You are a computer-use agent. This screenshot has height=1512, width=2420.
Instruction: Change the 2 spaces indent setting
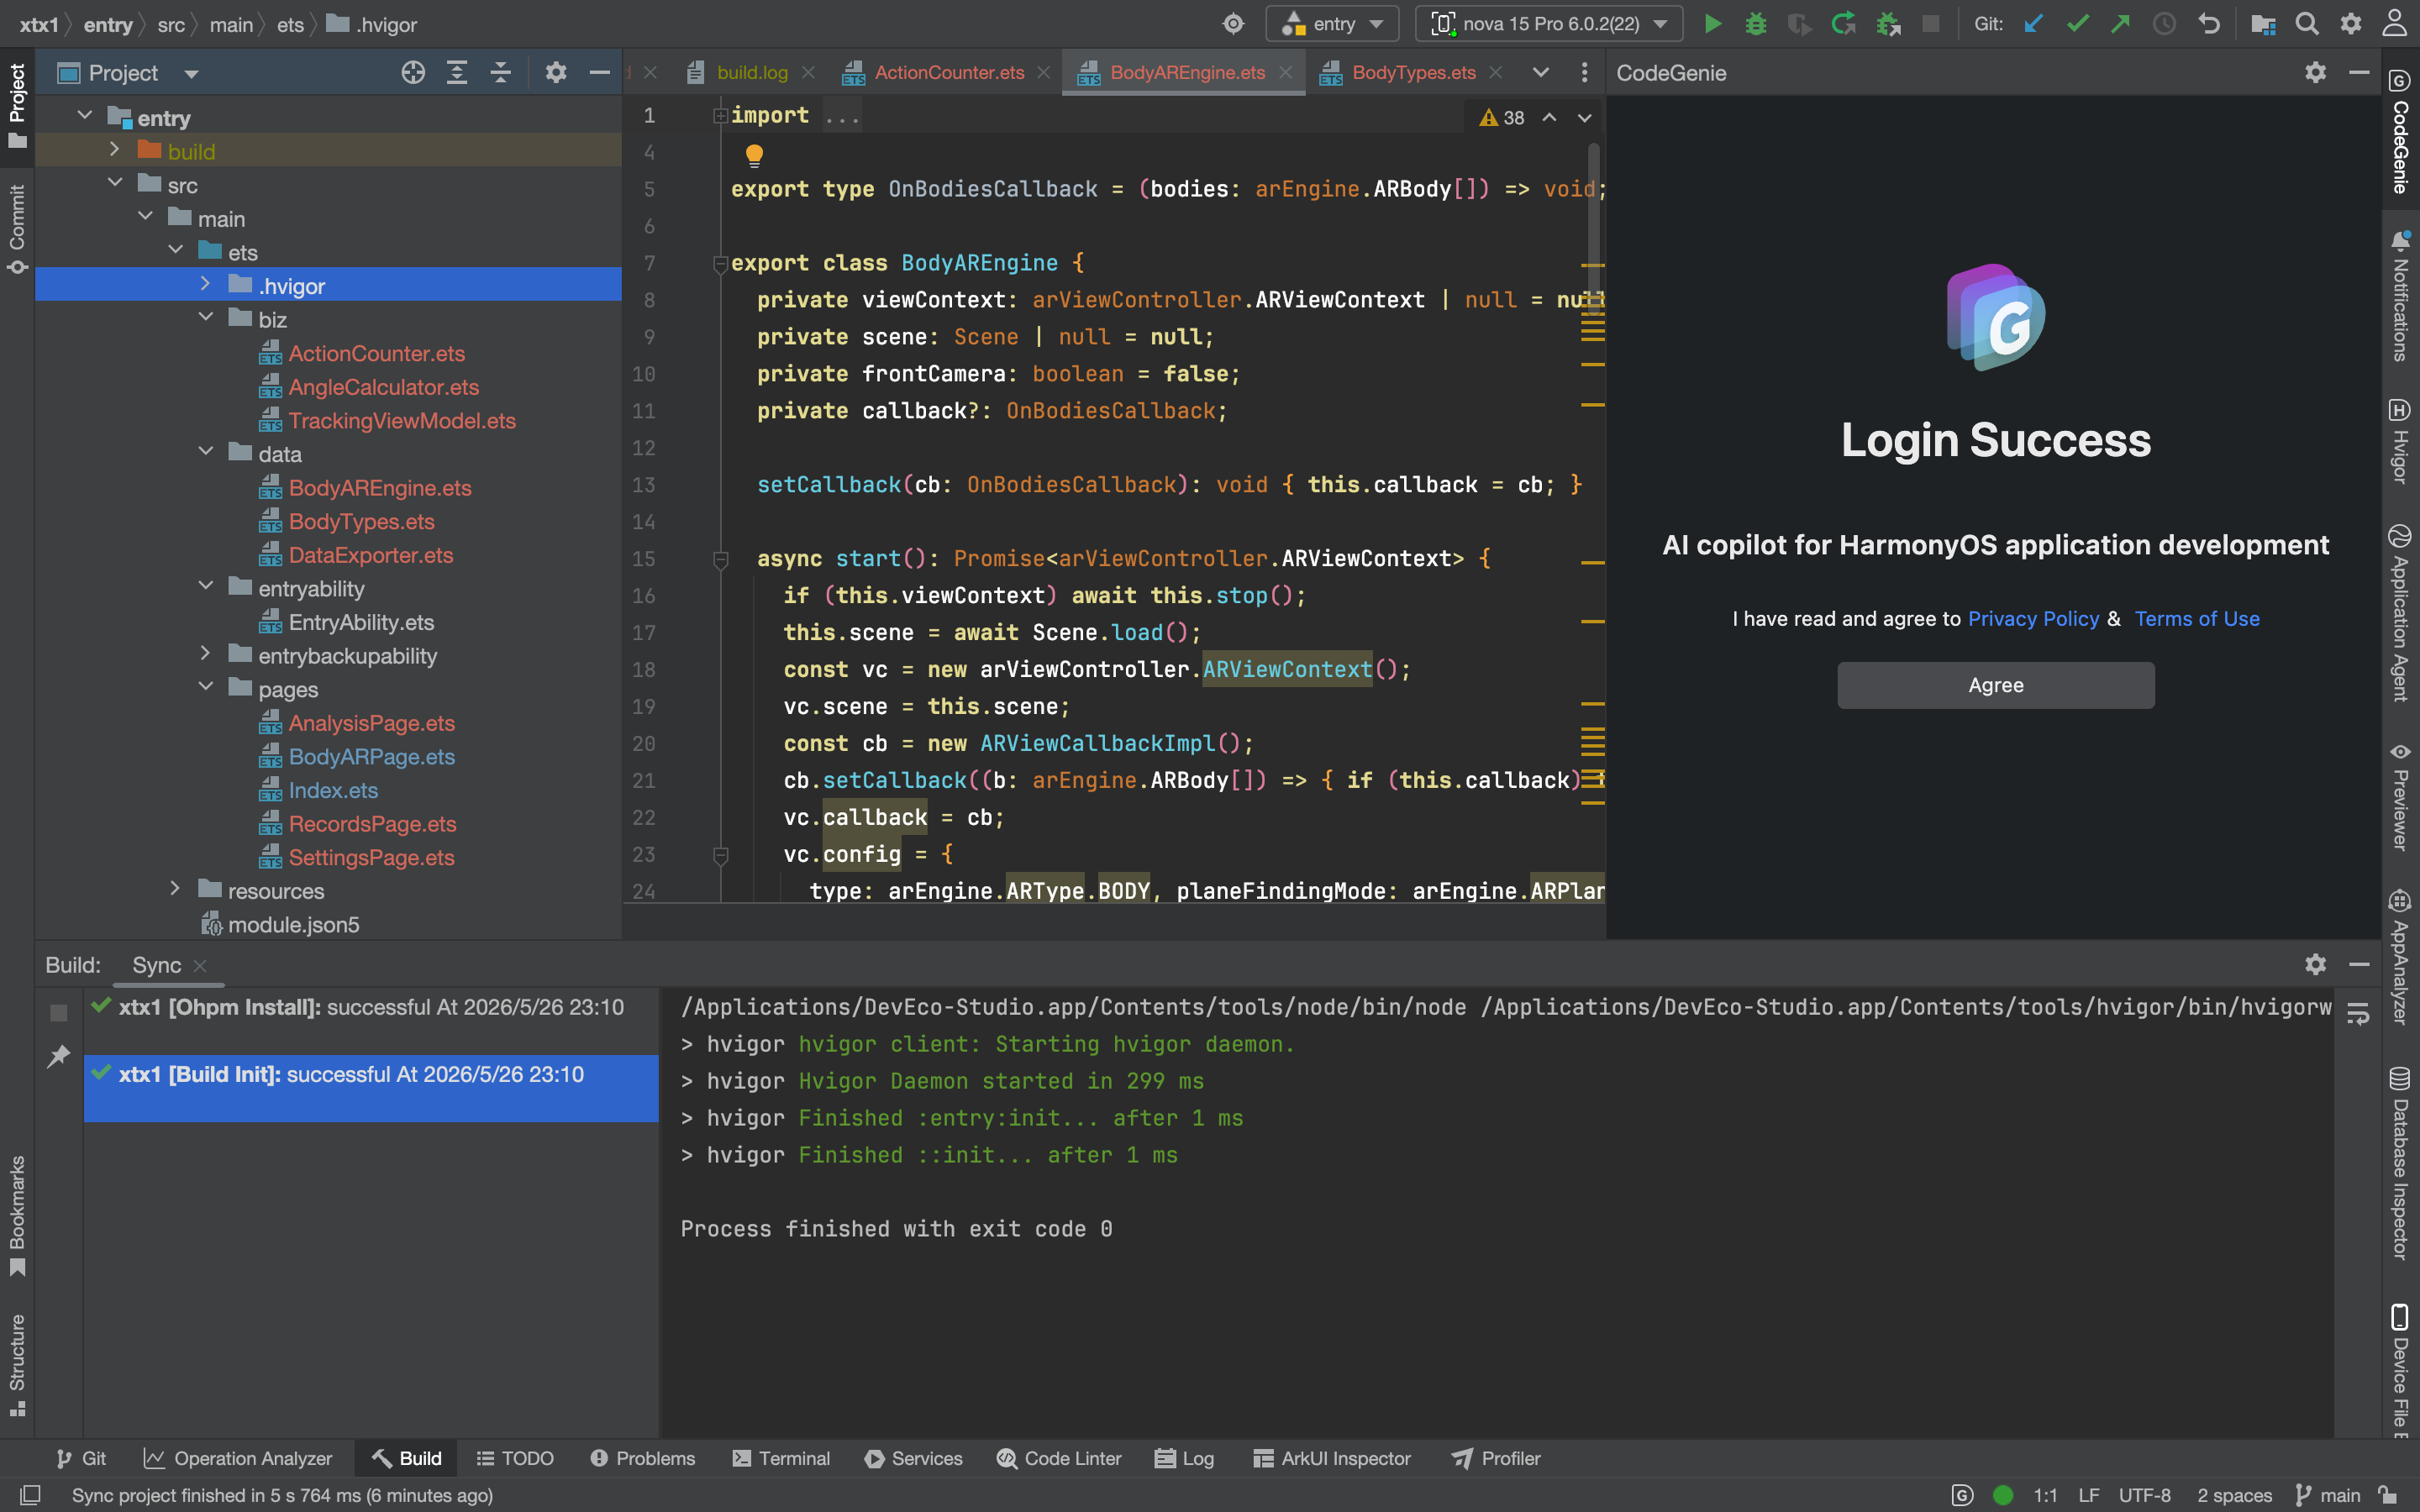click(x=2234, y=1495)
